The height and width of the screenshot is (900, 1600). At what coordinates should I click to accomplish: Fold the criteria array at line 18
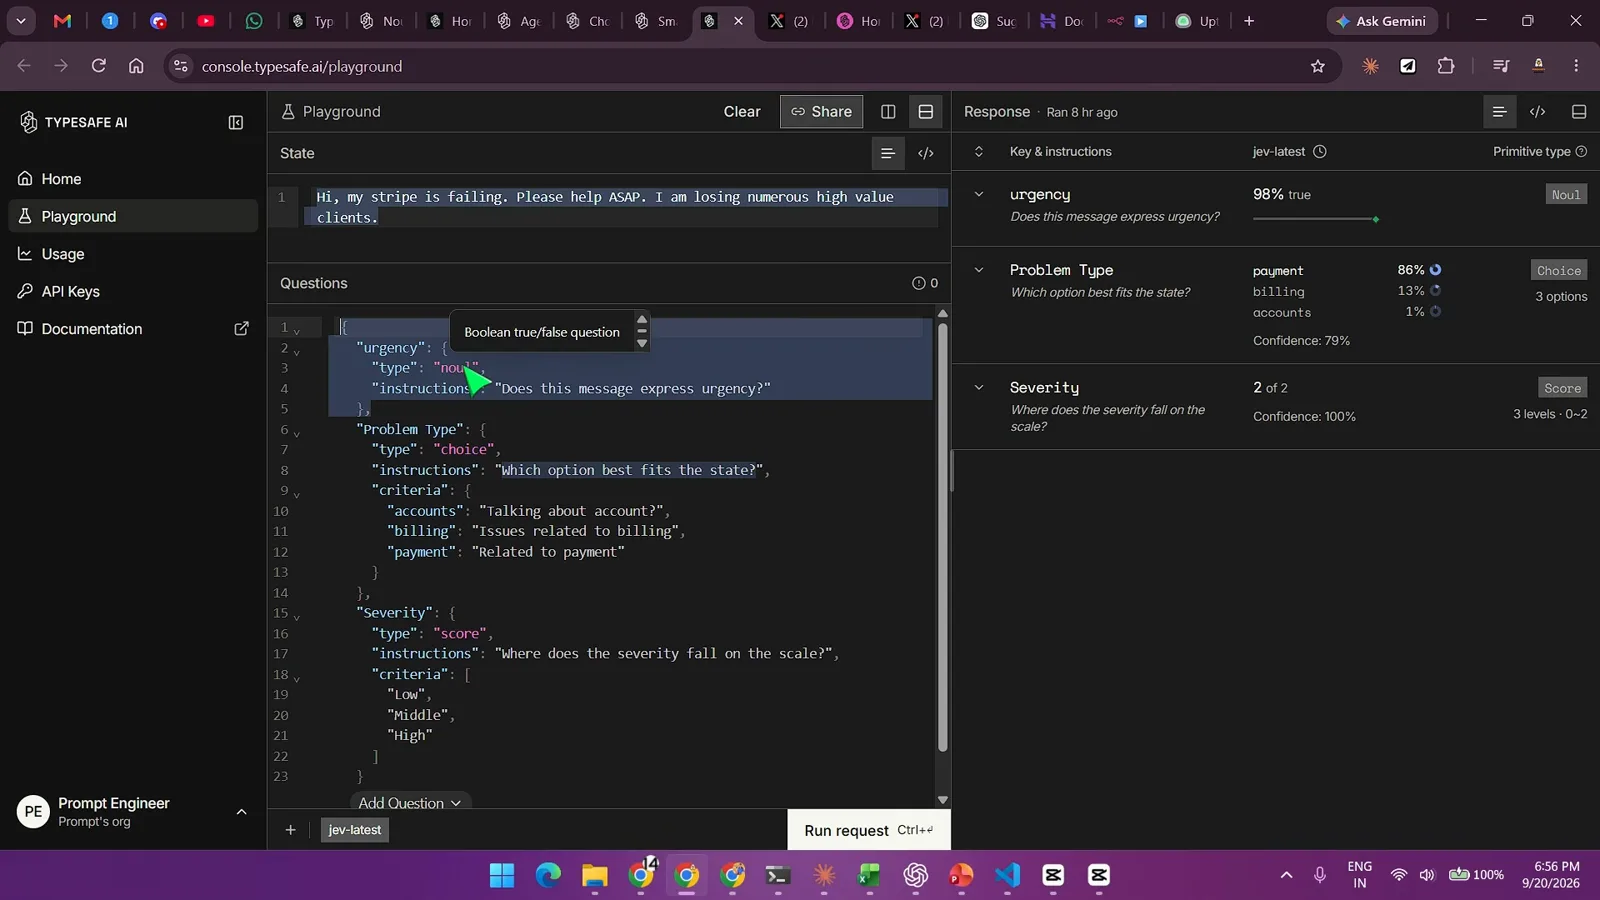(x=297, y=677)
